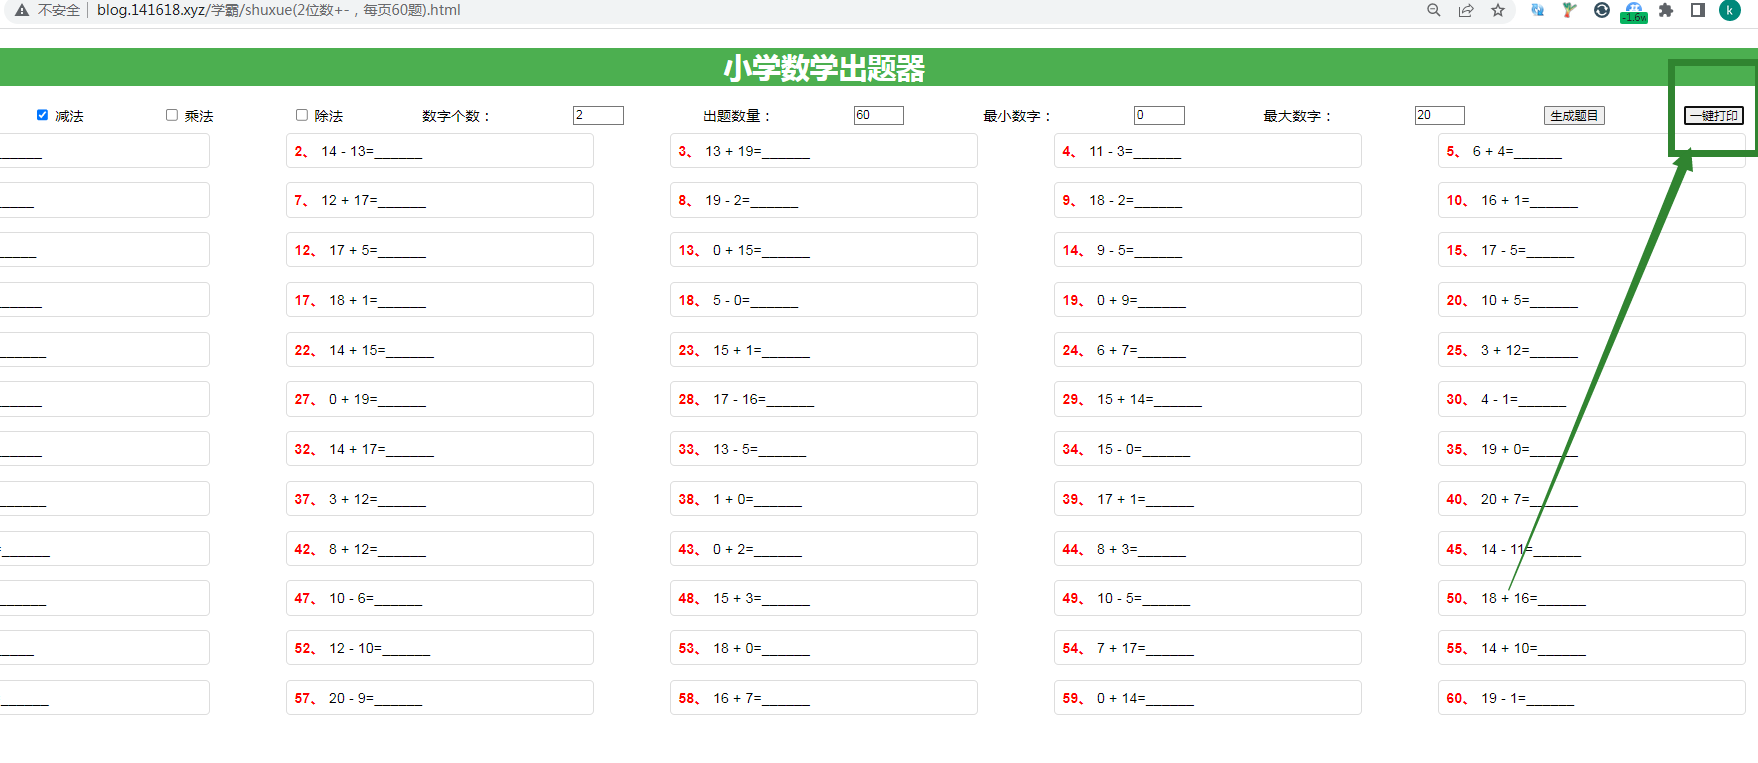
Task: Uncheck the 减法 checkbox
Action: coord(42,115)
